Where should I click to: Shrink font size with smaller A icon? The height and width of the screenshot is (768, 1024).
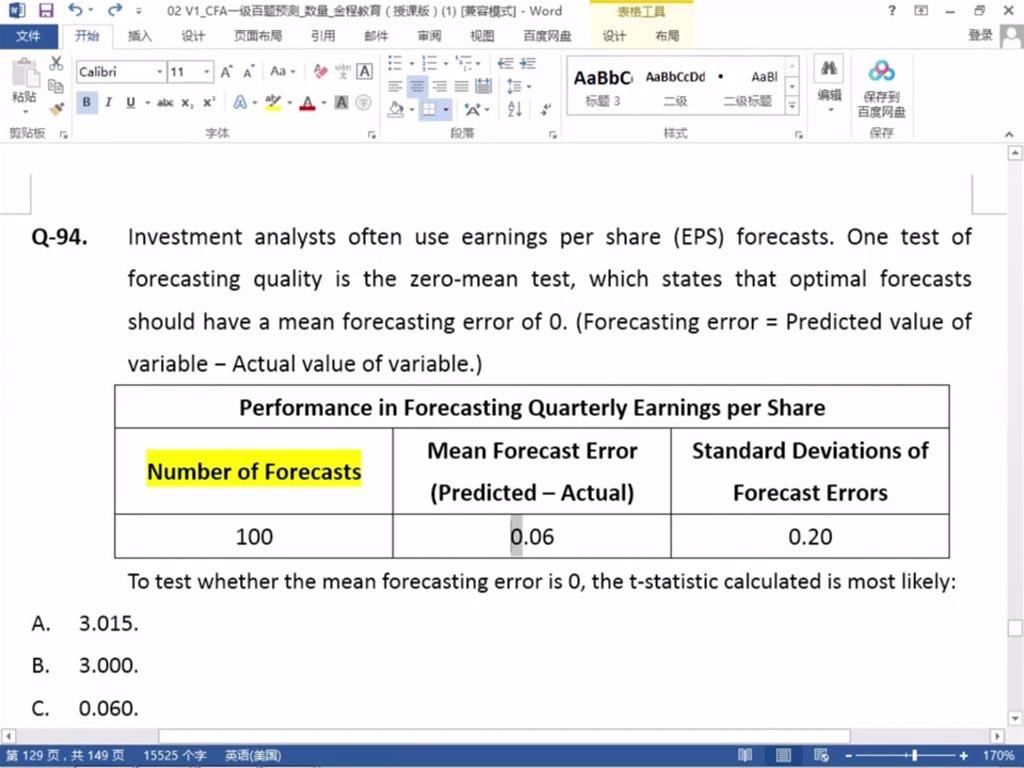[249, 72]
